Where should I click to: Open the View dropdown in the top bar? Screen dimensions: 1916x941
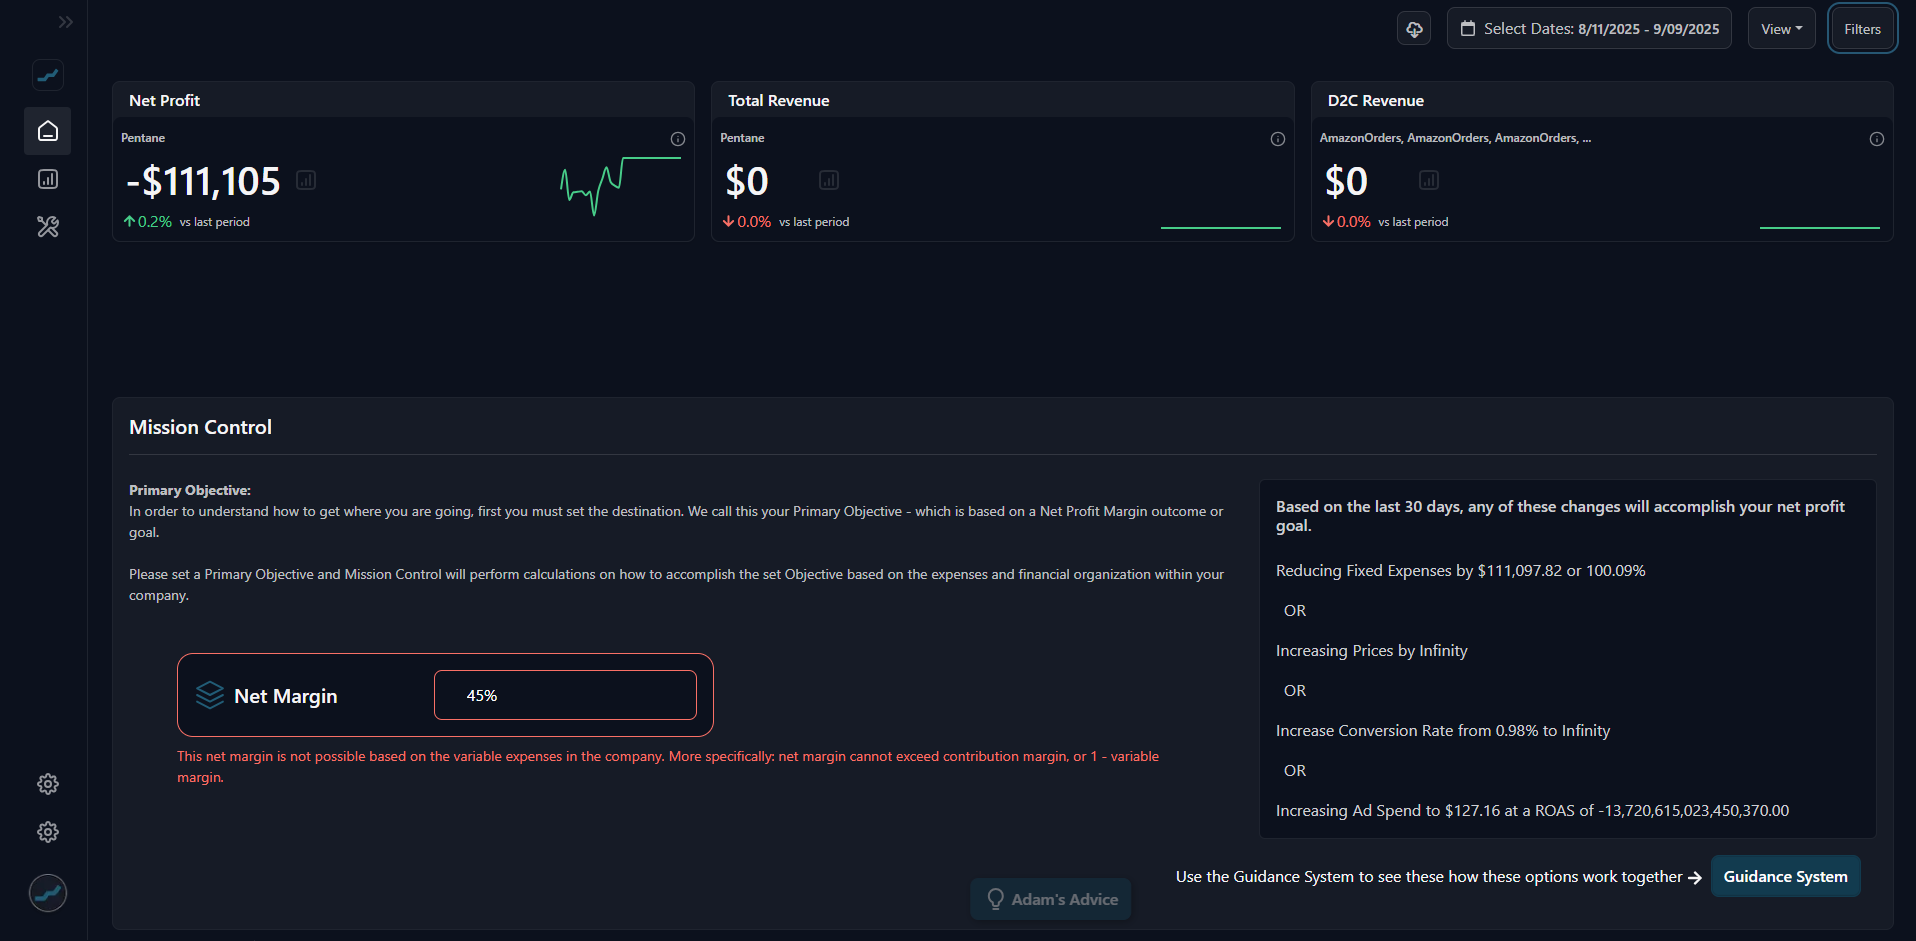(x=1780, y=28)
